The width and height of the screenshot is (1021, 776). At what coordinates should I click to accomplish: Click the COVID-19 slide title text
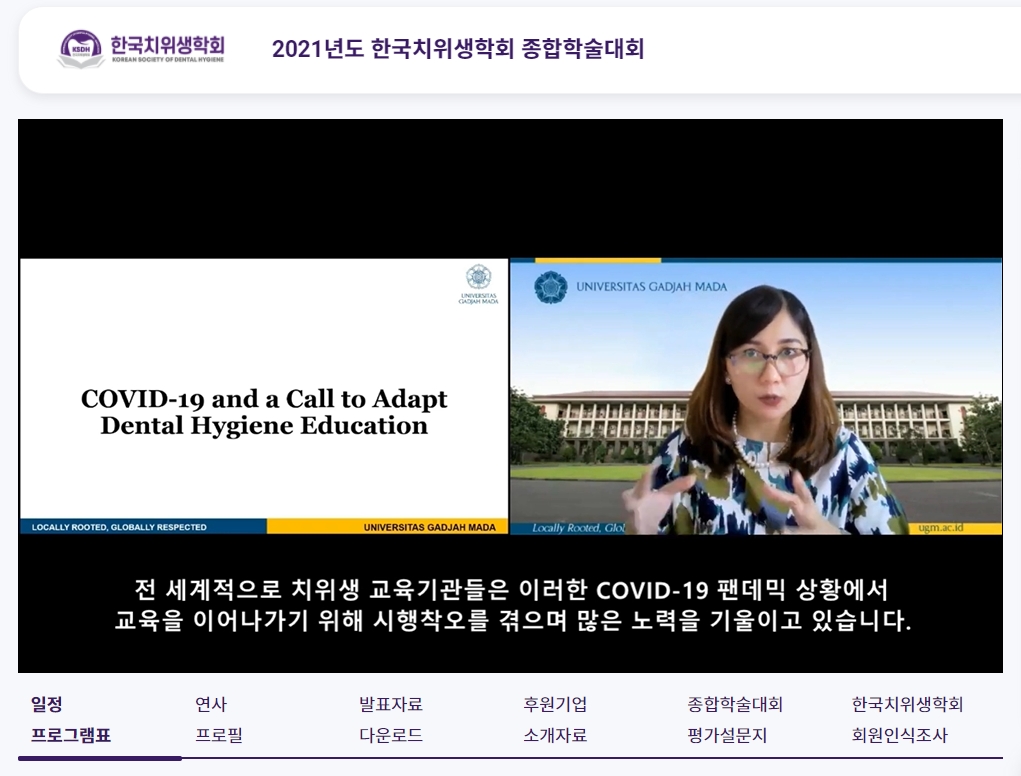[x=264, y=412]
